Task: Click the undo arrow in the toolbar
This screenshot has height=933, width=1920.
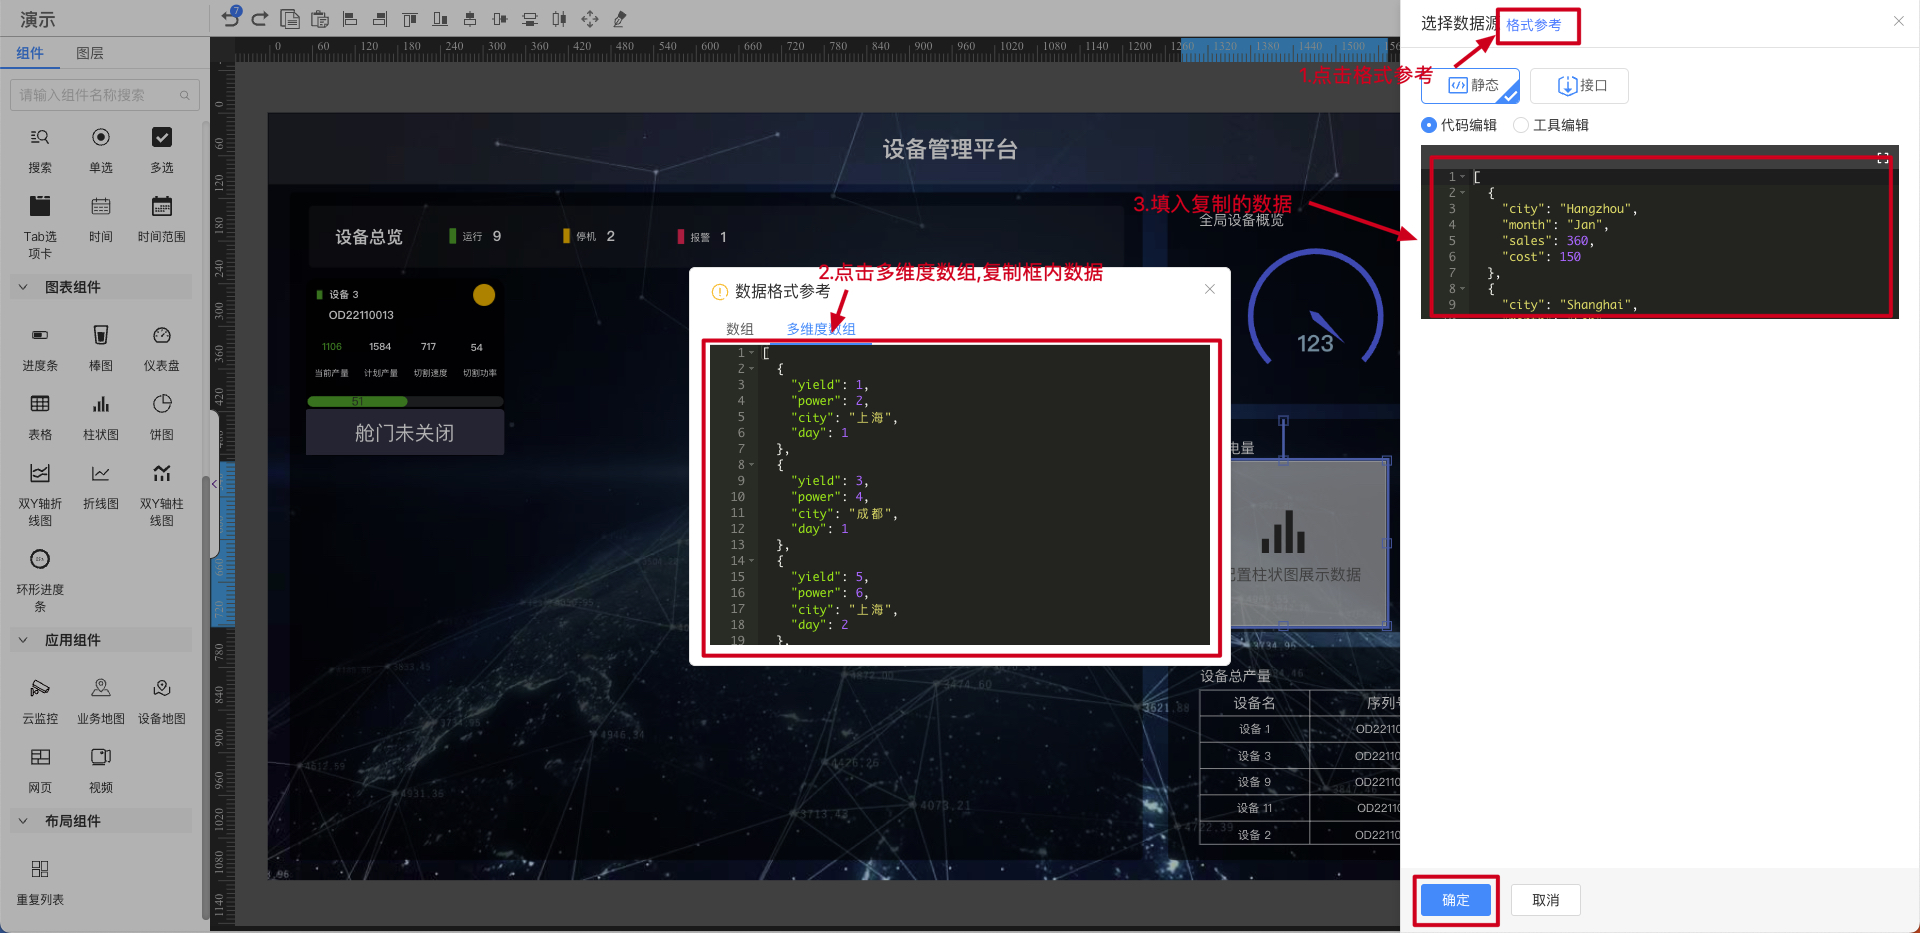Action: click(x=231, y=18)
